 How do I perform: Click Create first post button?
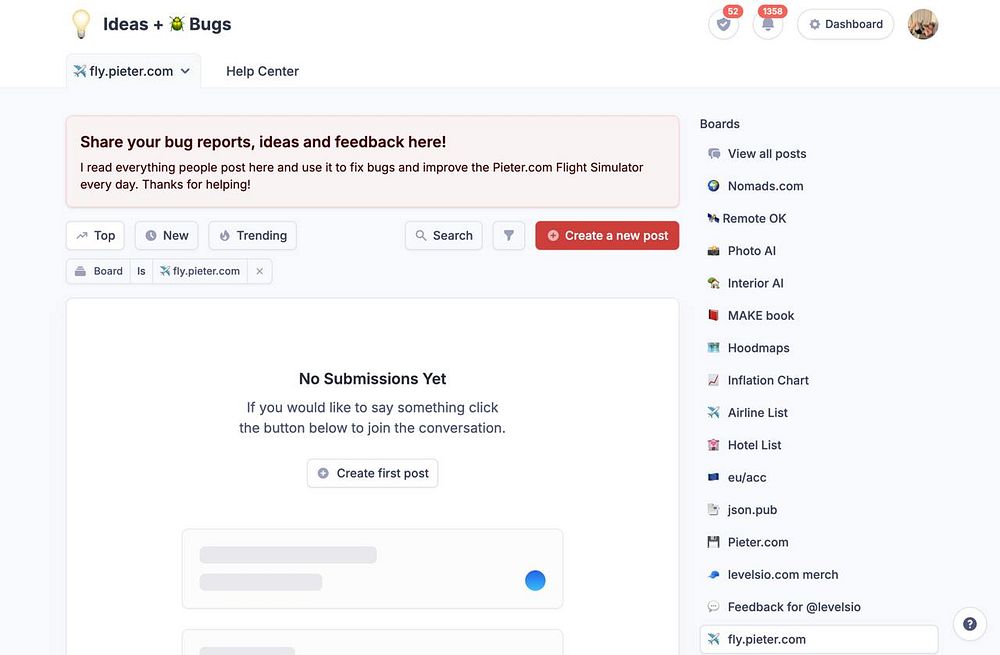pyautogui.click(x=372, y=473)
